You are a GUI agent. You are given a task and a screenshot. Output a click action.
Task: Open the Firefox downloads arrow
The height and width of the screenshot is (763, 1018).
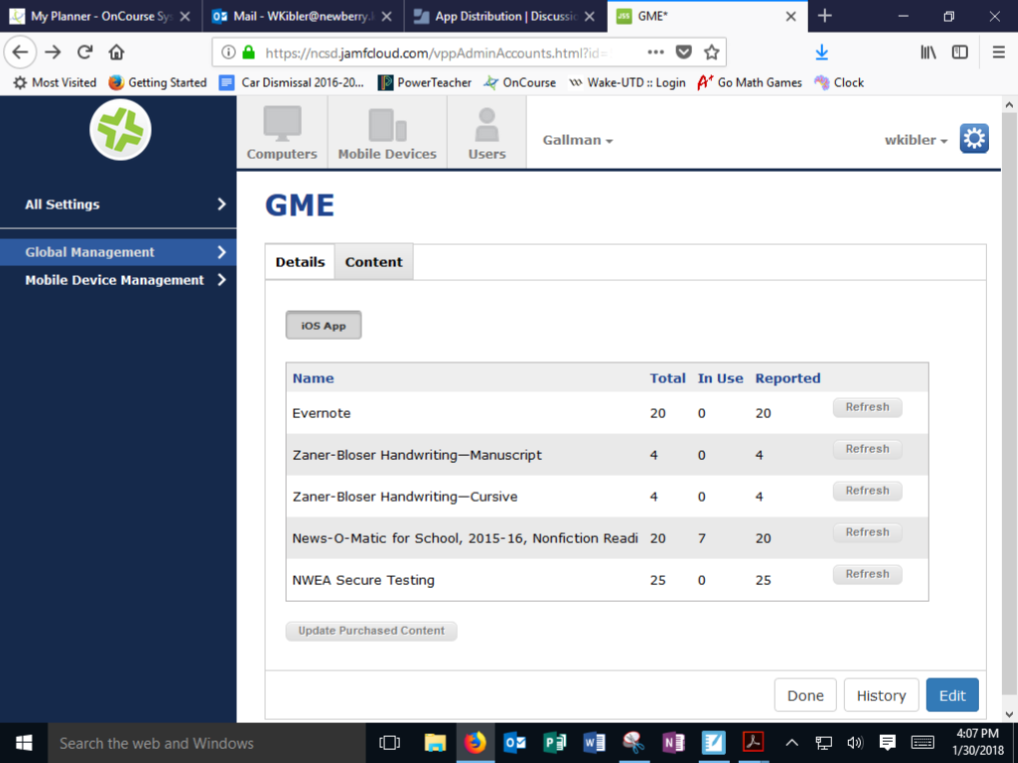point(821,53)
